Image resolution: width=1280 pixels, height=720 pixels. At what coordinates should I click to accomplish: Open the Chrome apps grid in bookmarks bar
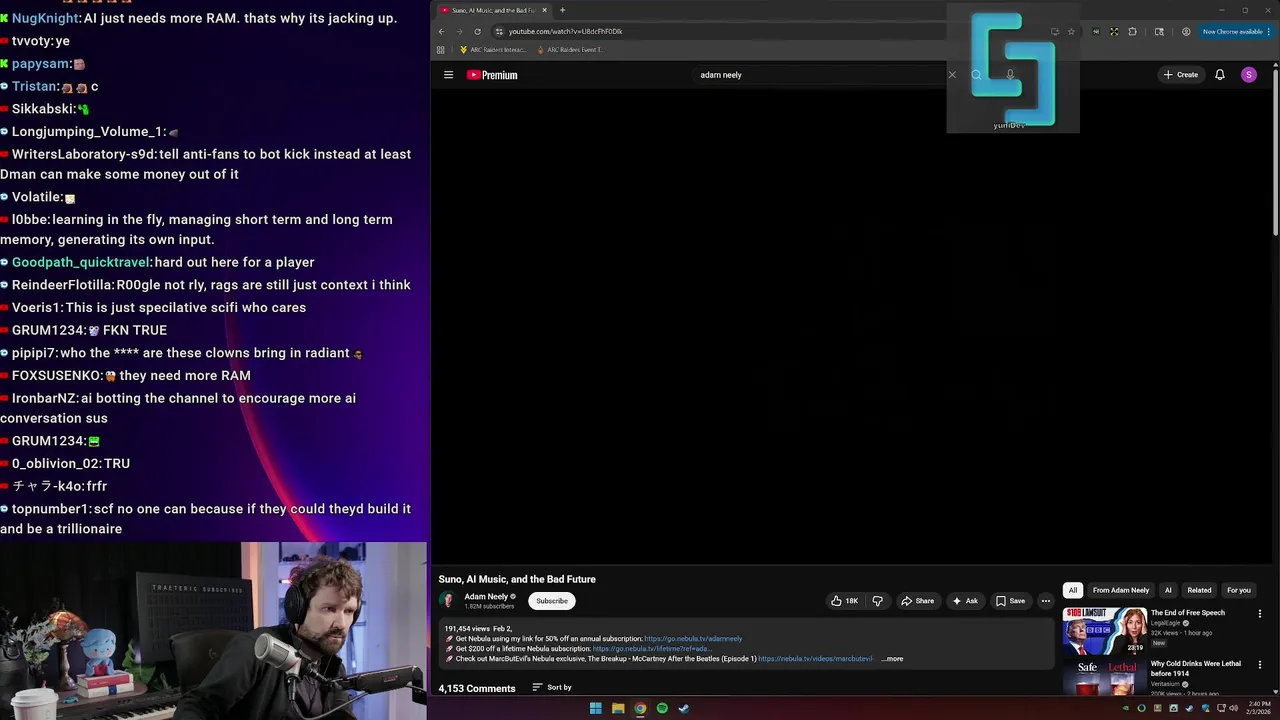(440, 50)
